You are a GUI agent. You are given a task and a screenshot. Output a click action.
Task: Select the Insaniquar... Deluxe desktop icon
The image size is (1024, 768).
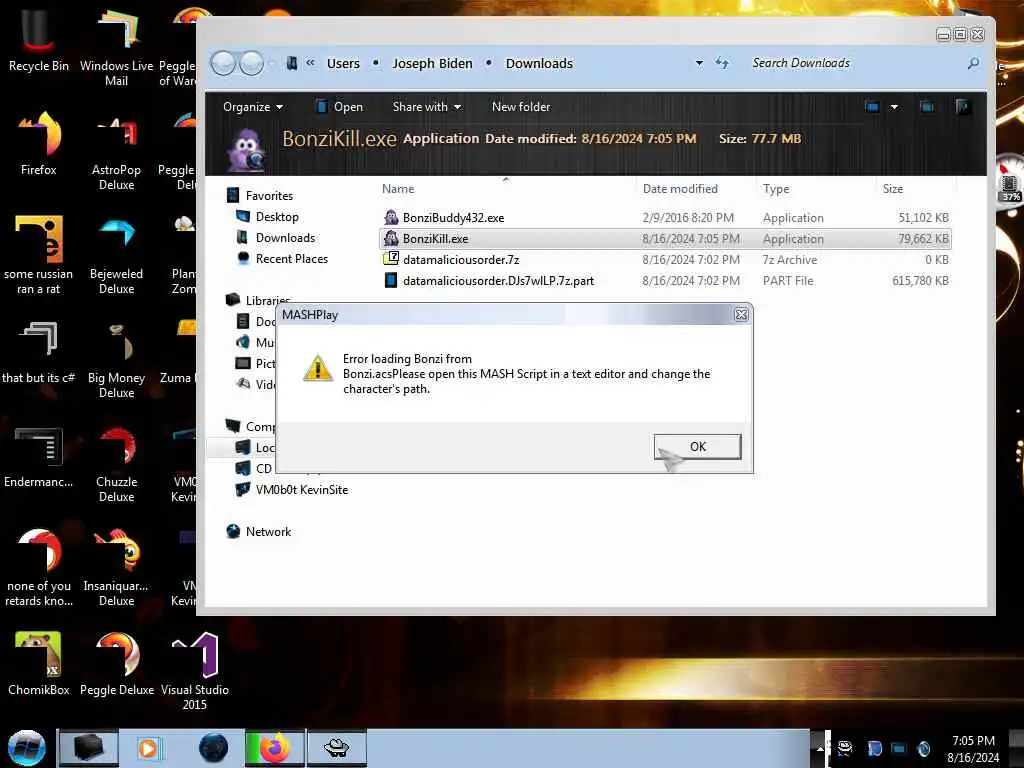pyautogui.click(x=116, y=567)
